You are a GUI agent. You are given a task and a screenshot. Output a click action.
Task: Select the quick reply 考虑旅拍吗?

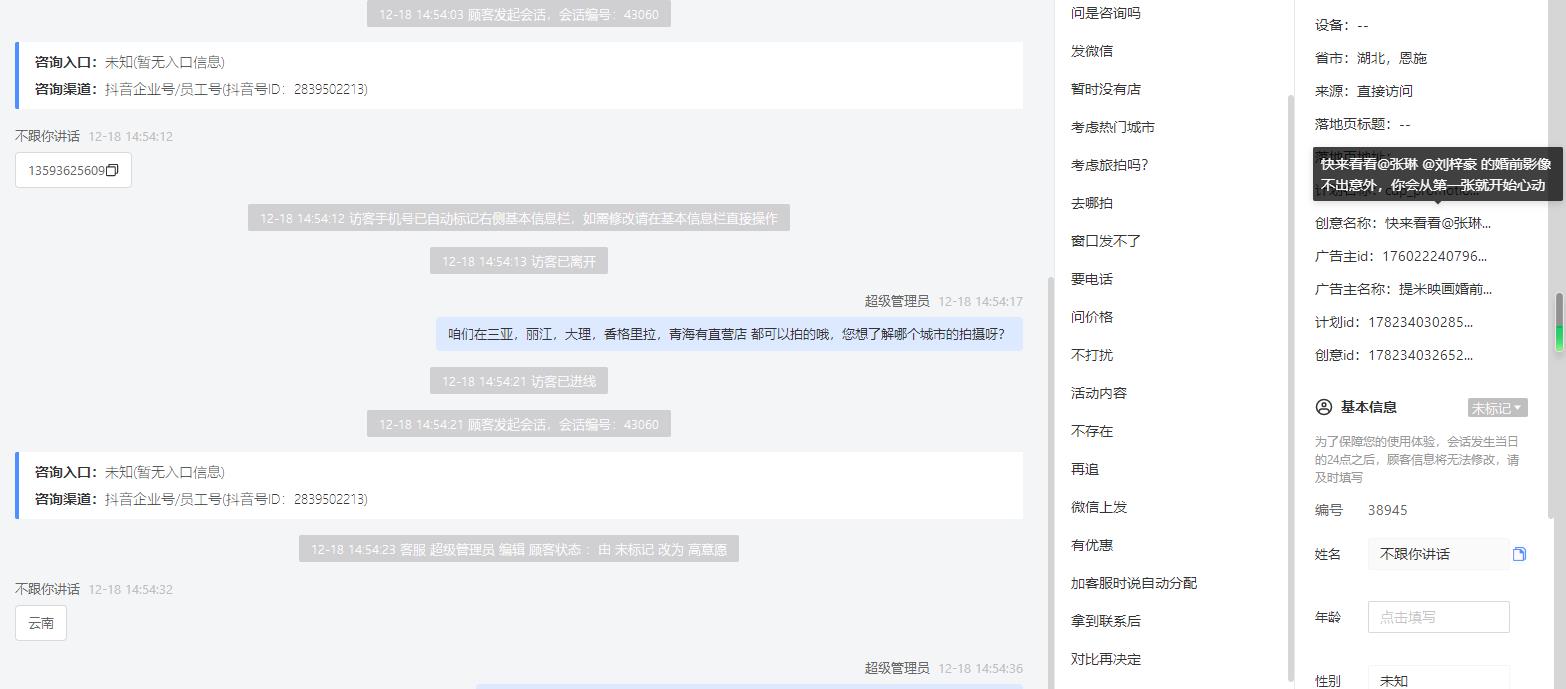tap(1110, 165)
